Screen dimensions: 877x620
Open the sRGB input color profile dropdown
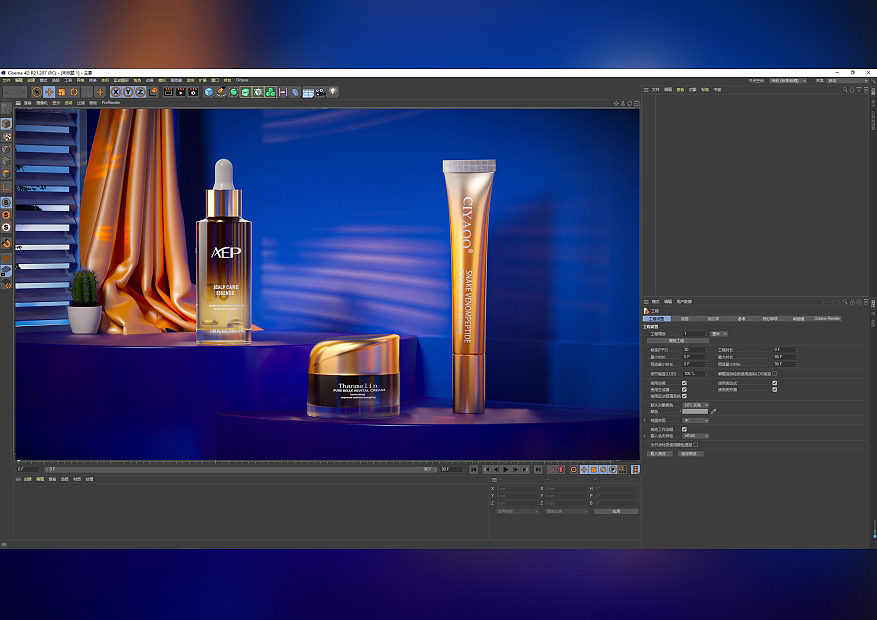click(x=696, y=436)
